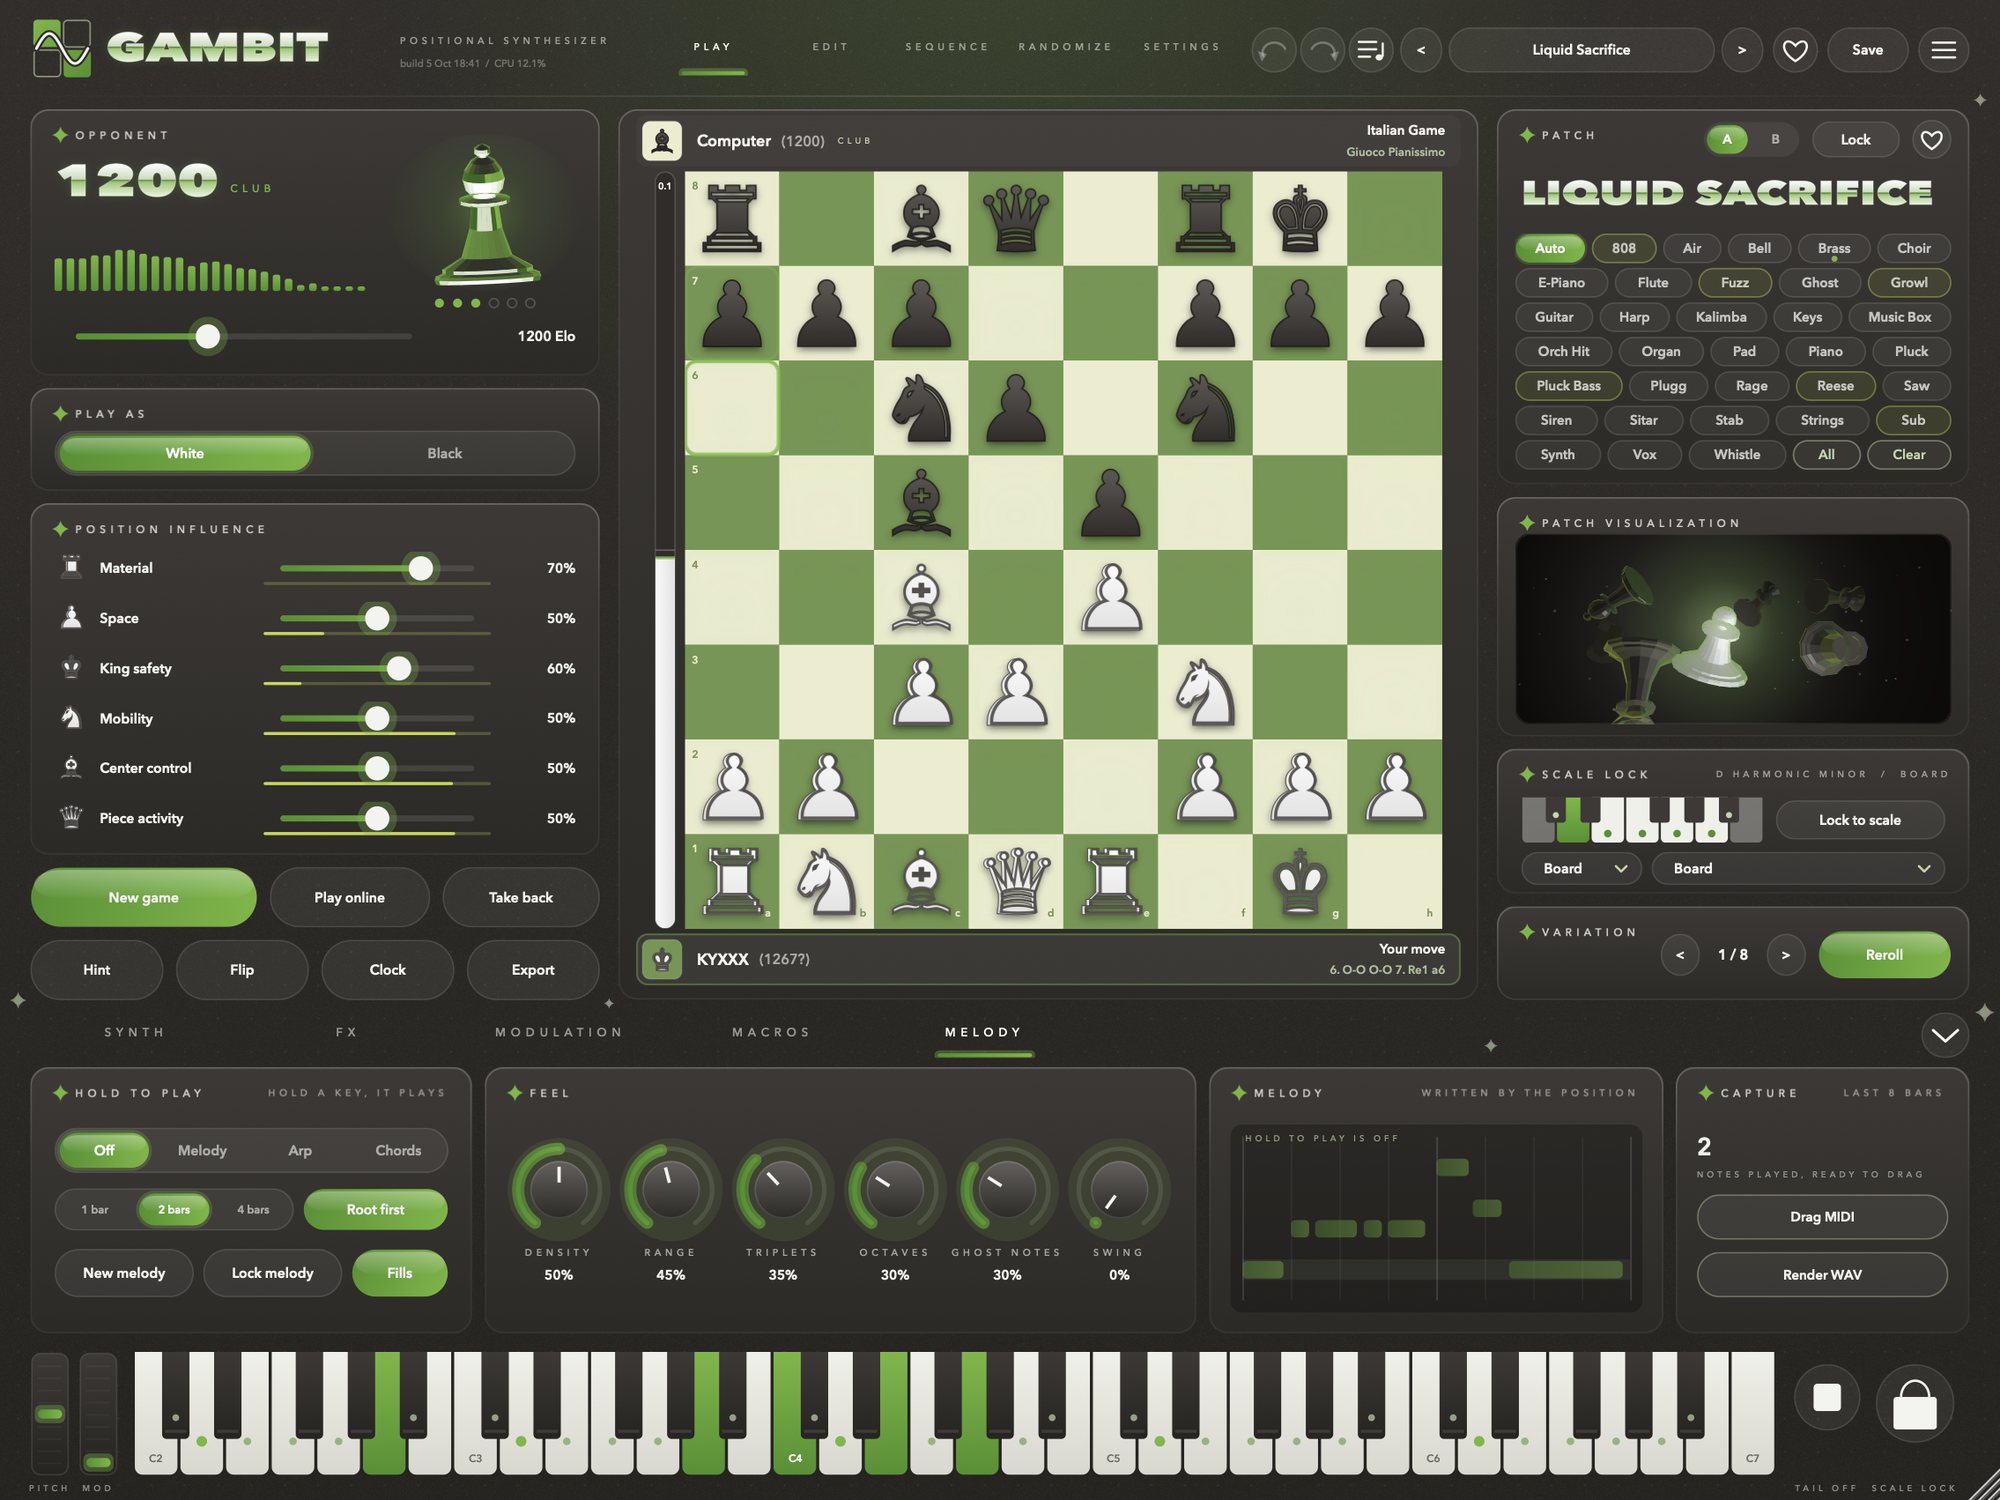This screenshot has width=2000, height=1500.
Task: Click the black knight on c6
Action: tap(921, 408)
